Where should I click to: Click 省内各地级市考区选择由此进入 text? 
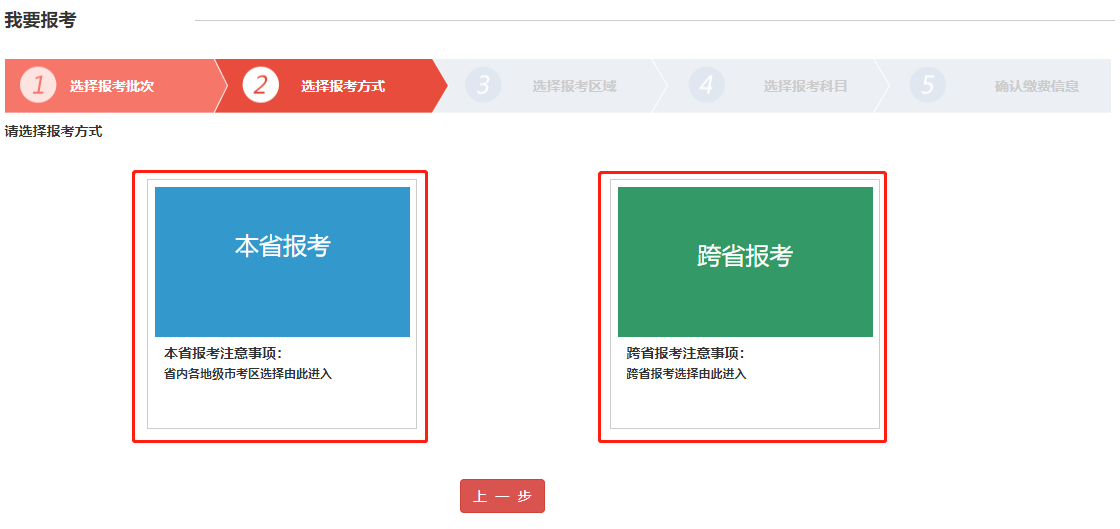(247, 374)
